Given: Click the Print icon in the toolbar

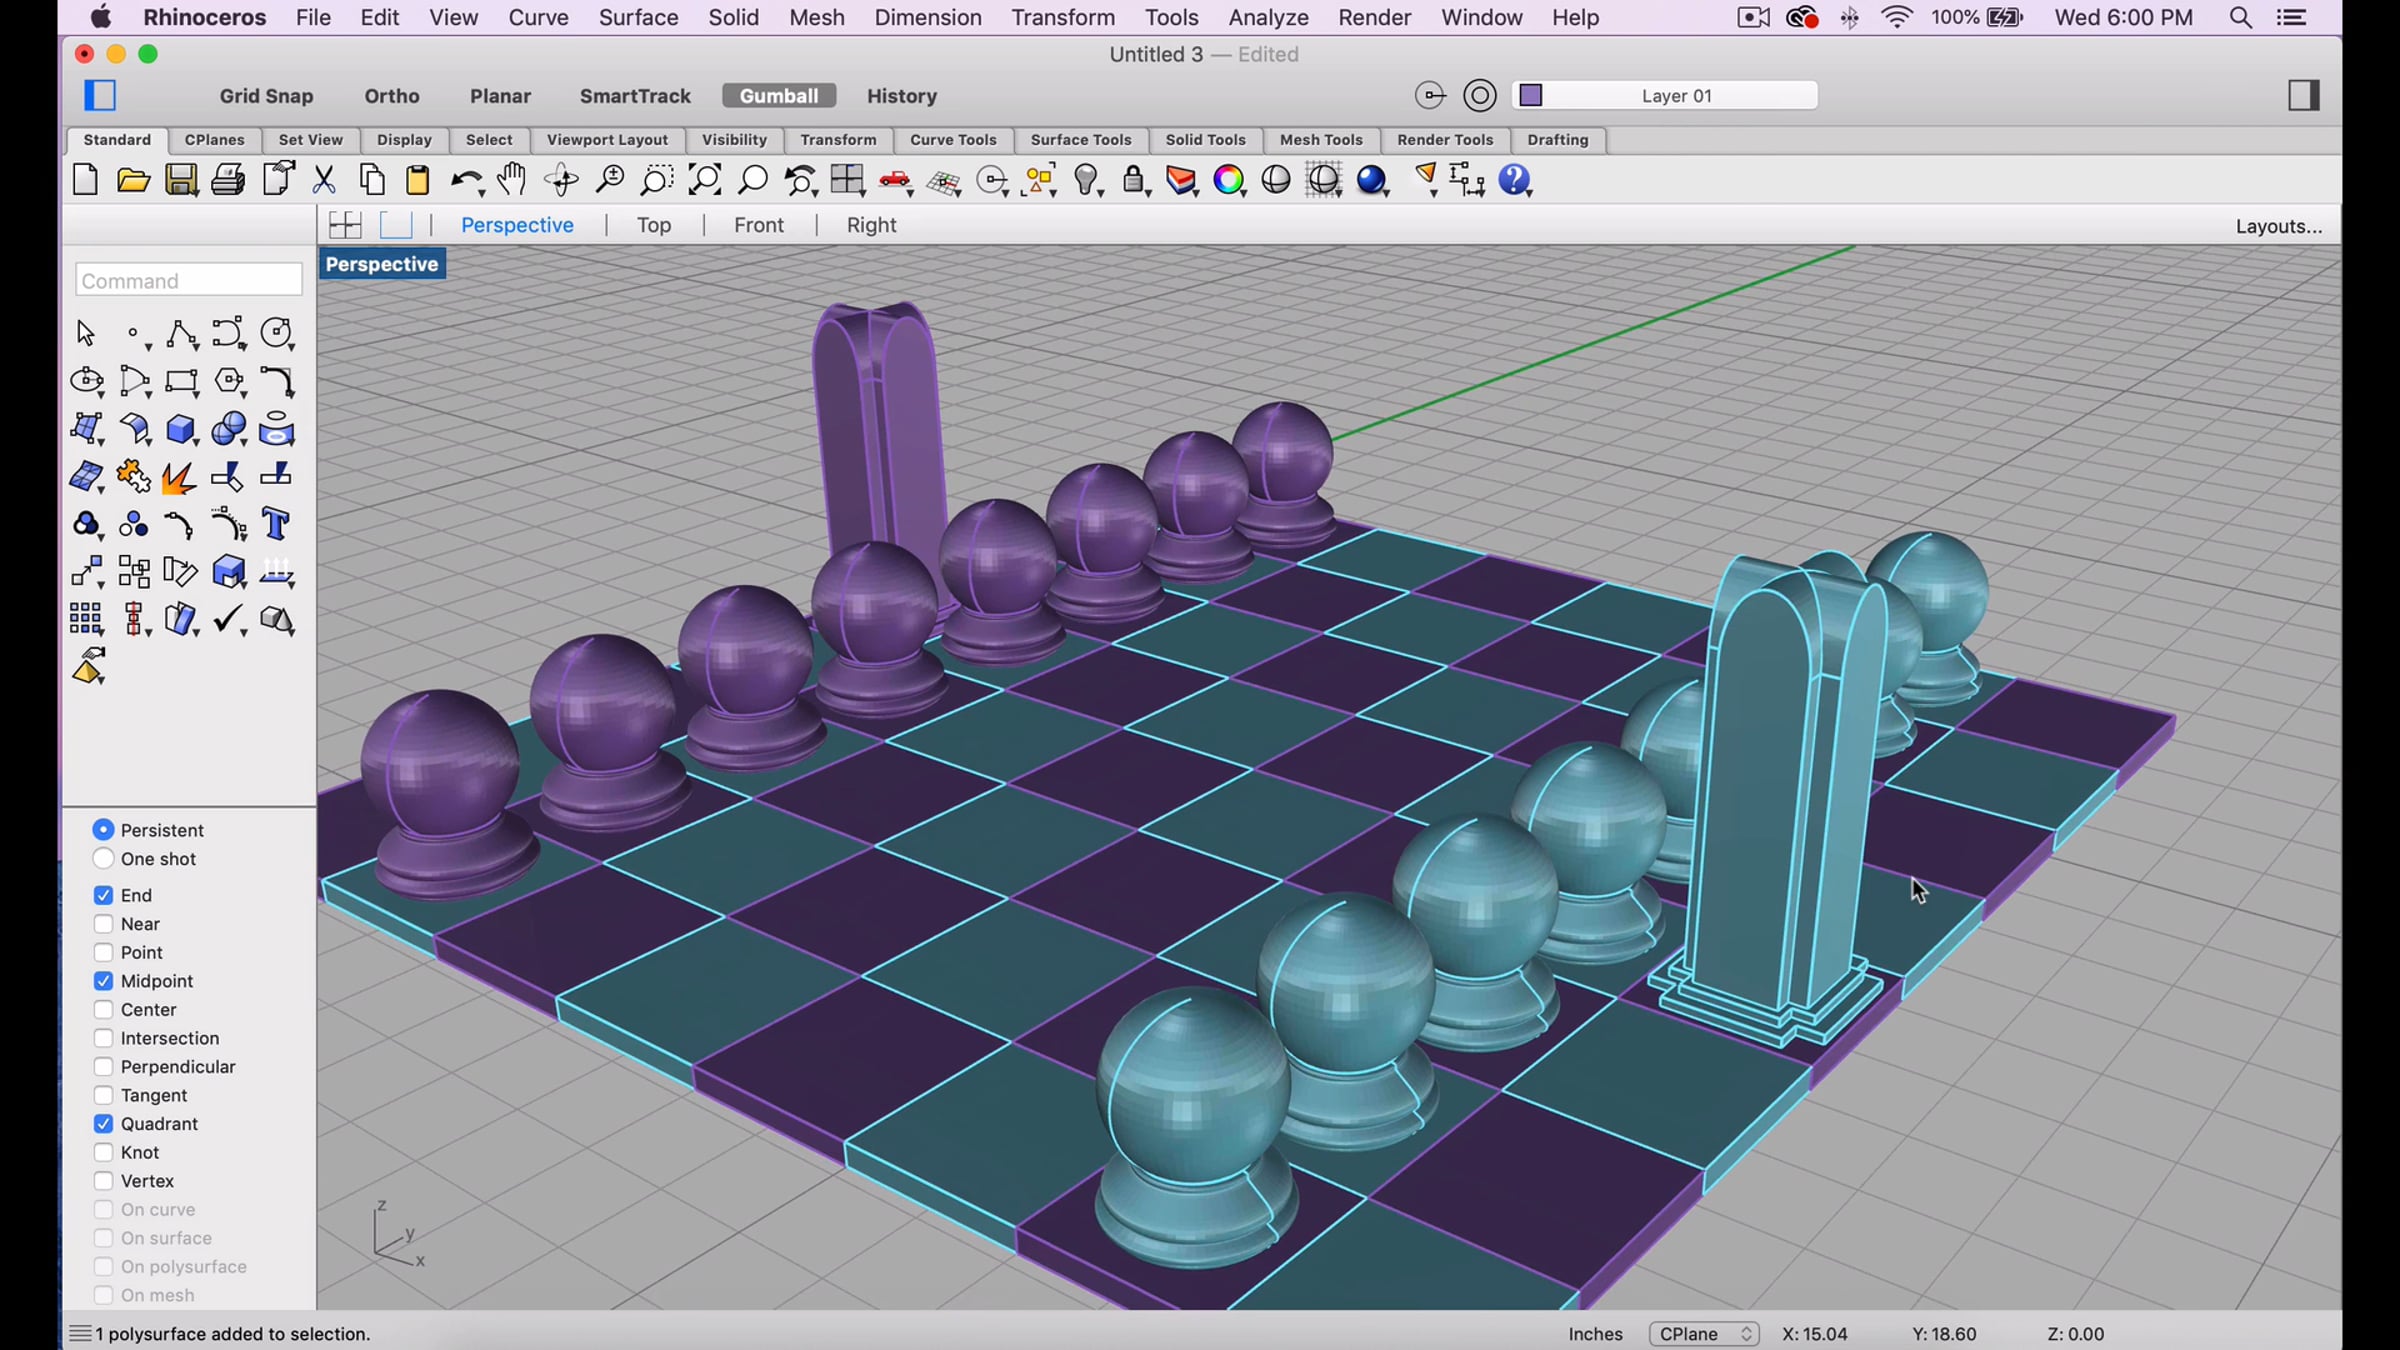Looking at the screenshot, I should 228,180.
